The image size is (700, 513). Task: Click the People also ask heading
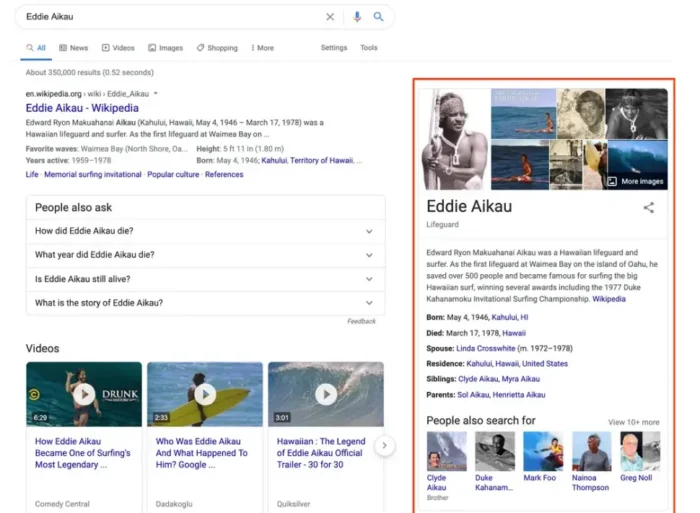73,208
